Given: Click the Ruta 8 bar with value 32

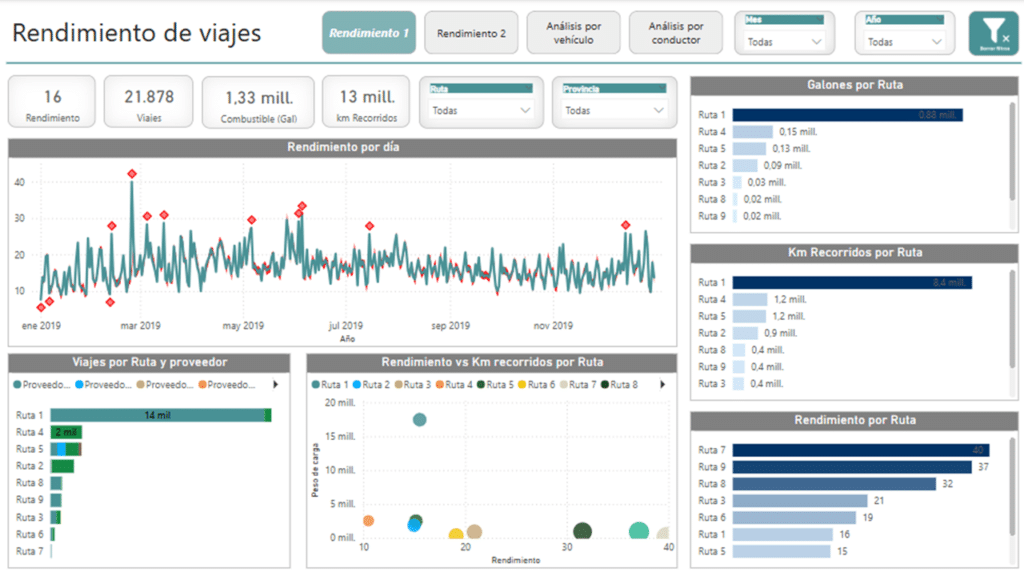Looking at the screenshot, I should click(x=834, y=484).
